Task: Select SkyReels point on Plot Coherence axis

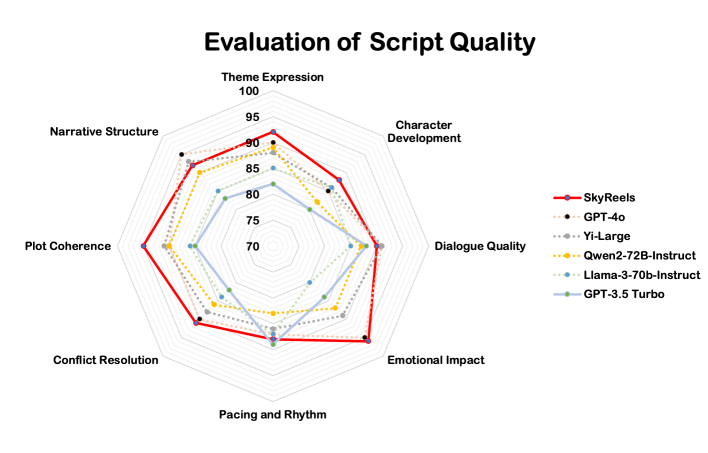Action: (143, 246)
